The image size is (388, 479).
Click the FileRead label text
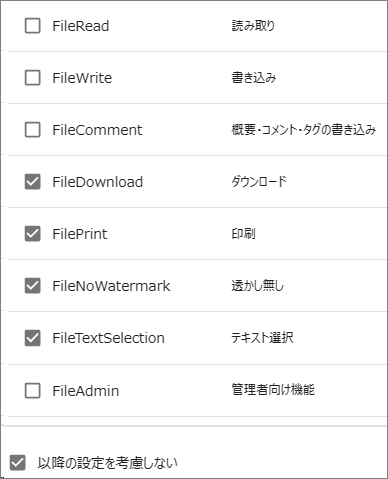pyautogui.click(x=81, y=26)
